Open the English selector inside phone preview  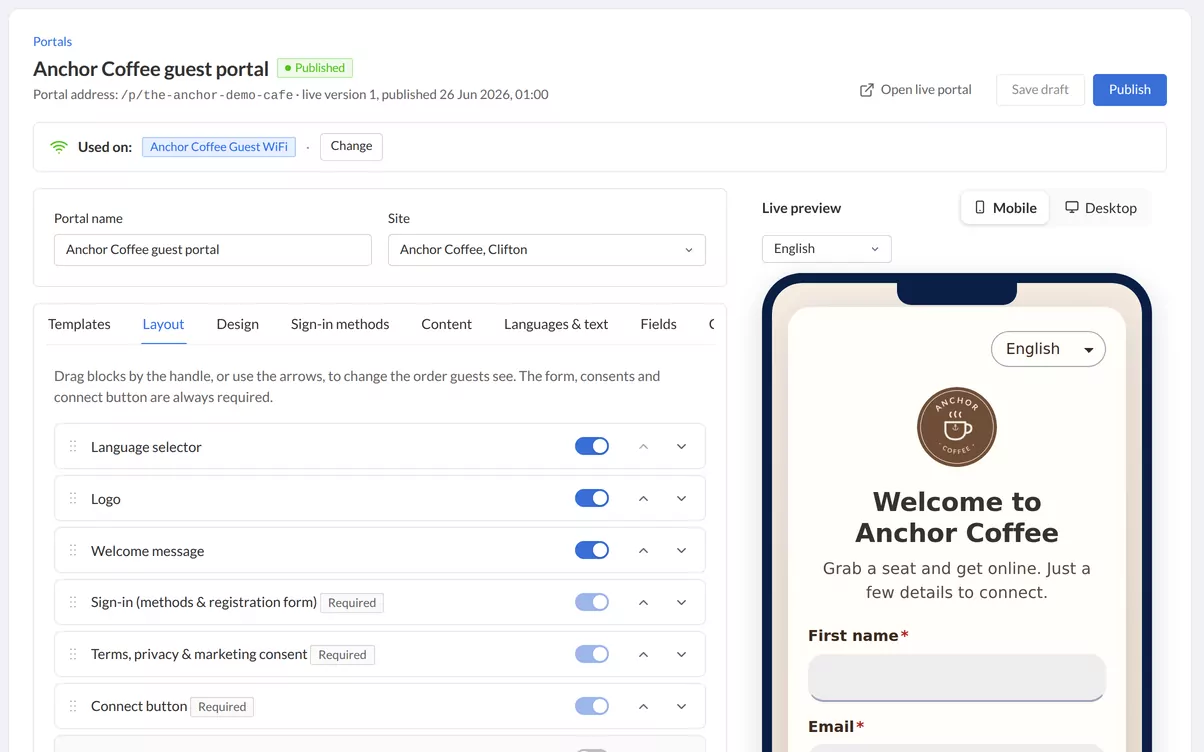click(1048, 349)
